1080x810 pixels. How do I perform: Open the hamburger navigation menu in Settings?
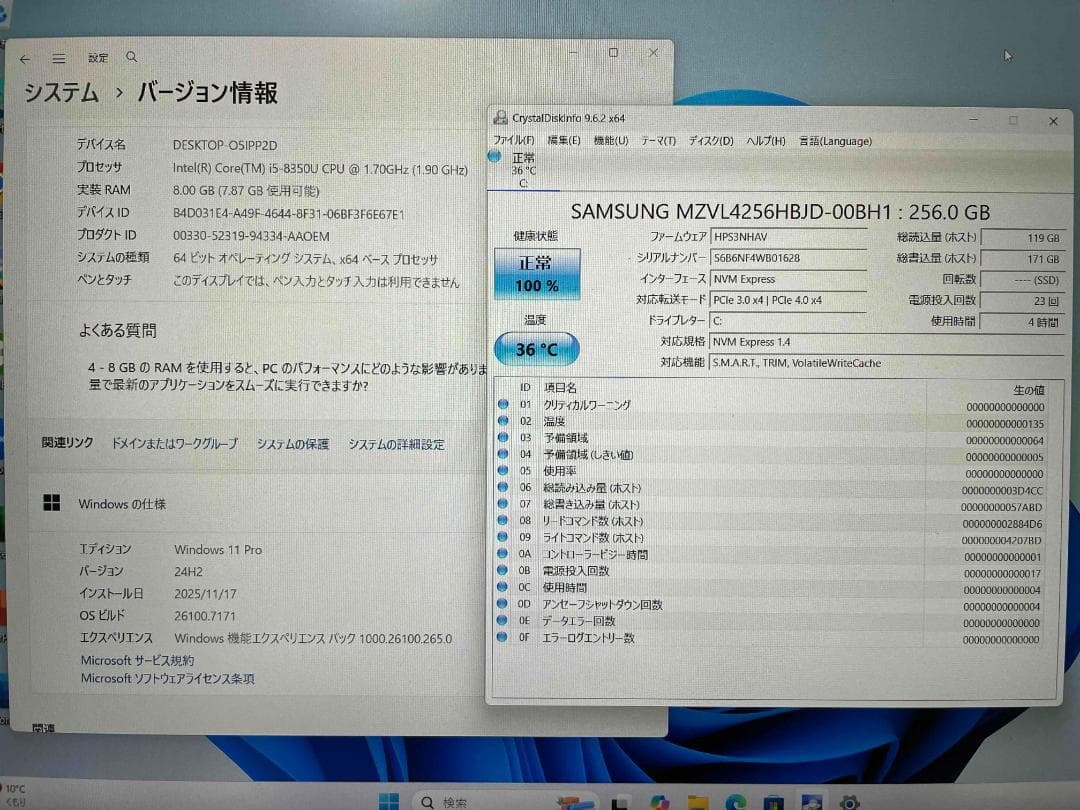point(59,59)
